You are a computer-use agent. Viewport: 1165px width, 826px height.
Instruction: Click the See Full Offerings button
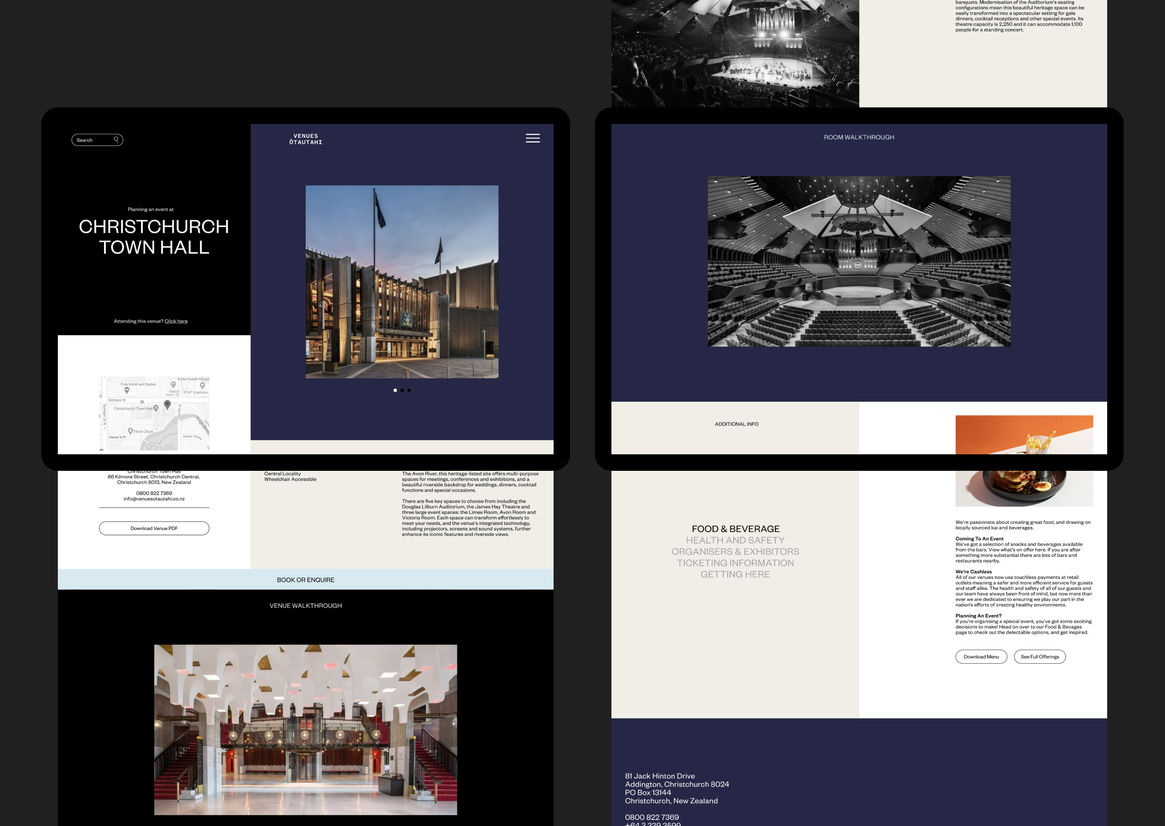click(1039, 657)
